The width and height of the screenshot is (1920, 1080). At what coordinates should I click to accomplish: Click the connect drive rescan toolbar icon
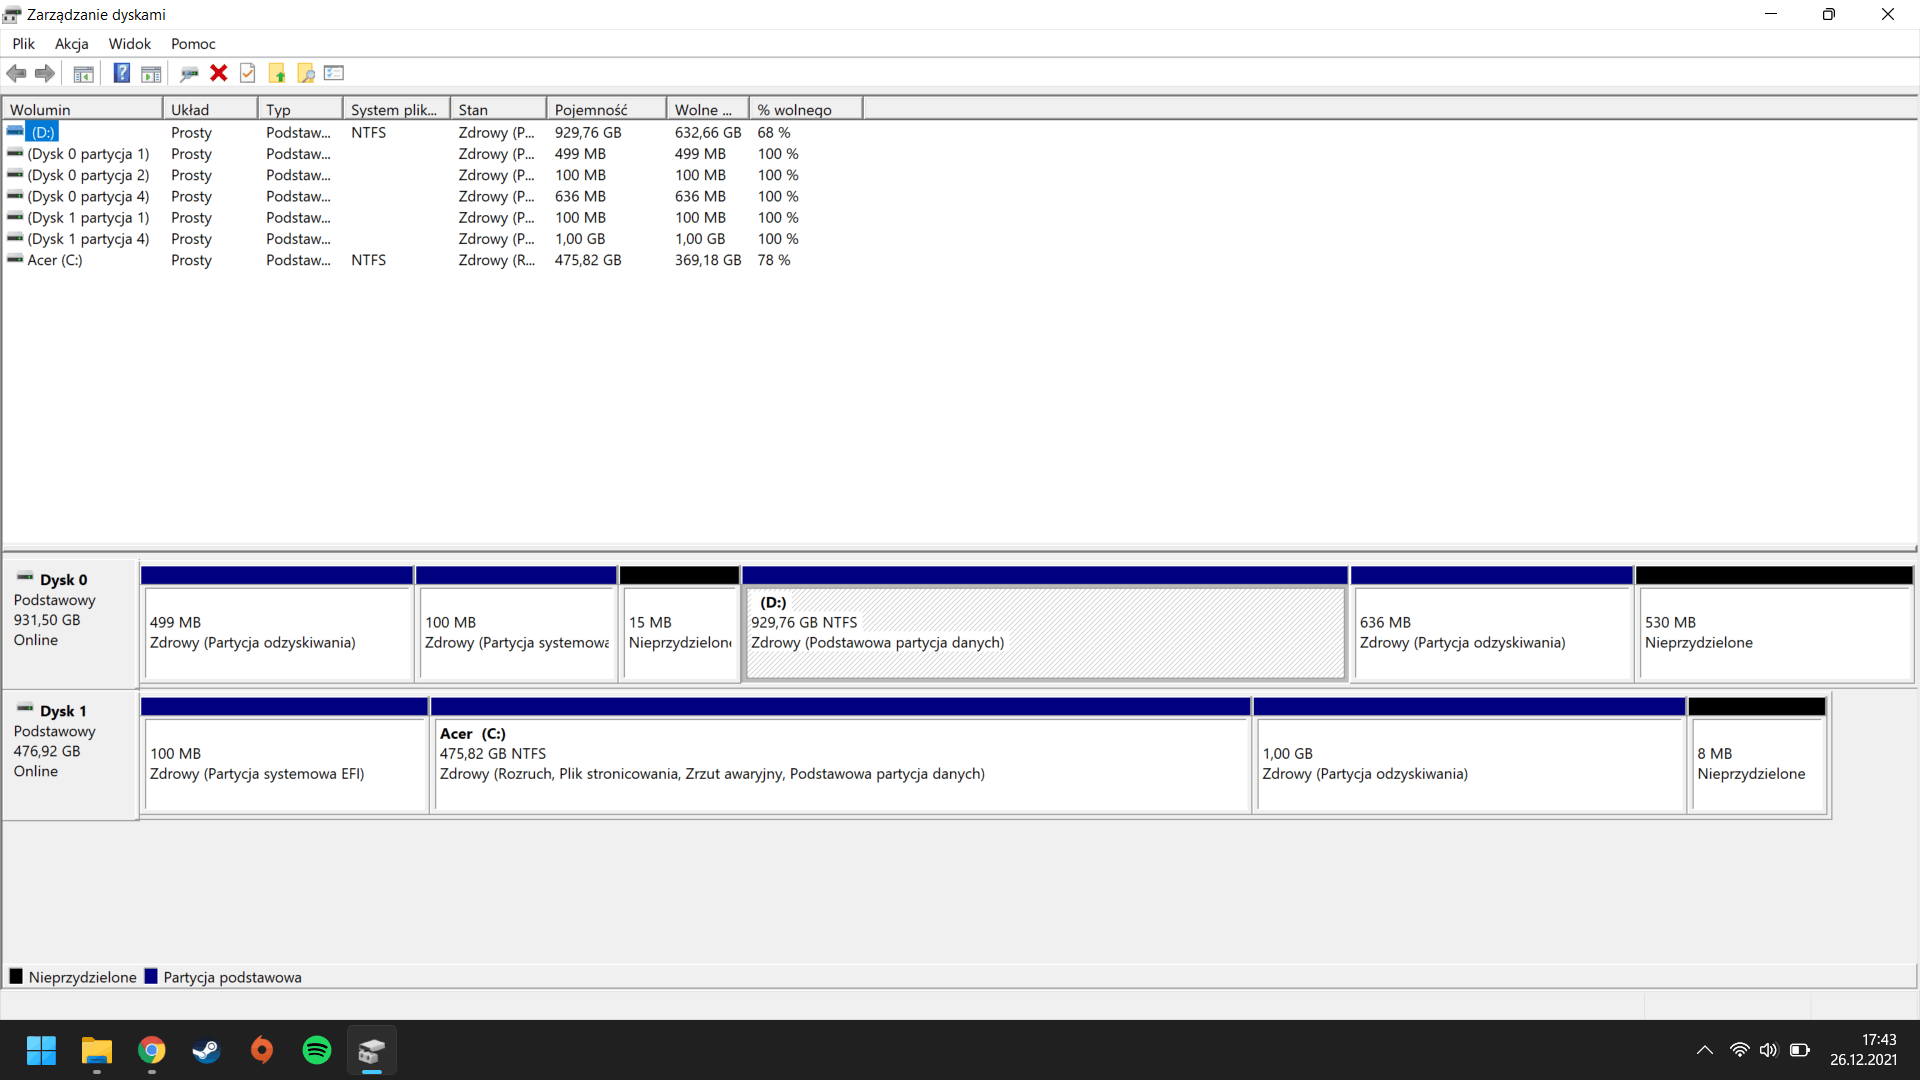pyautogui.click(x=189, y=73)
